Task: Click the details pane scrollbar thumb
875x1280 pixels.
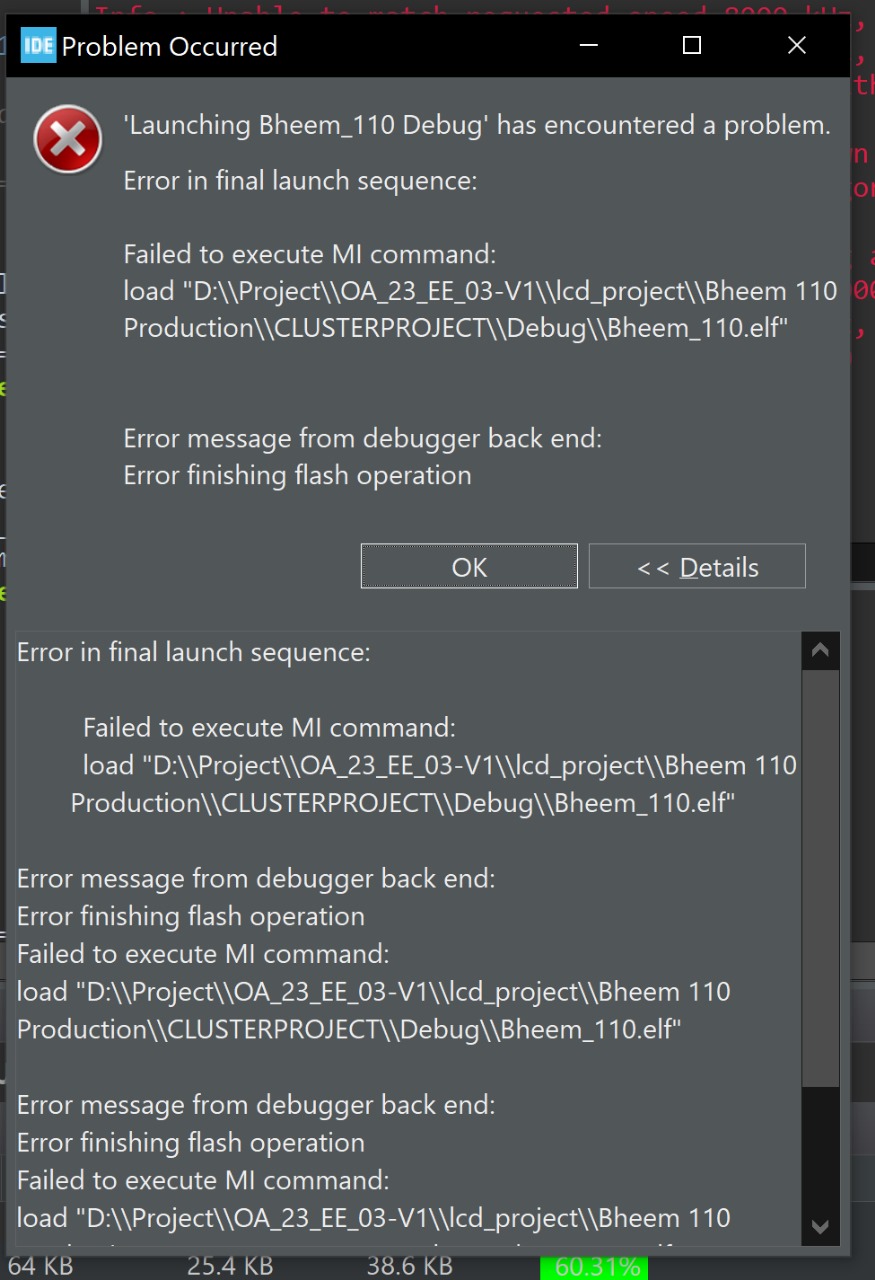Action: click(x=820, y=878)
